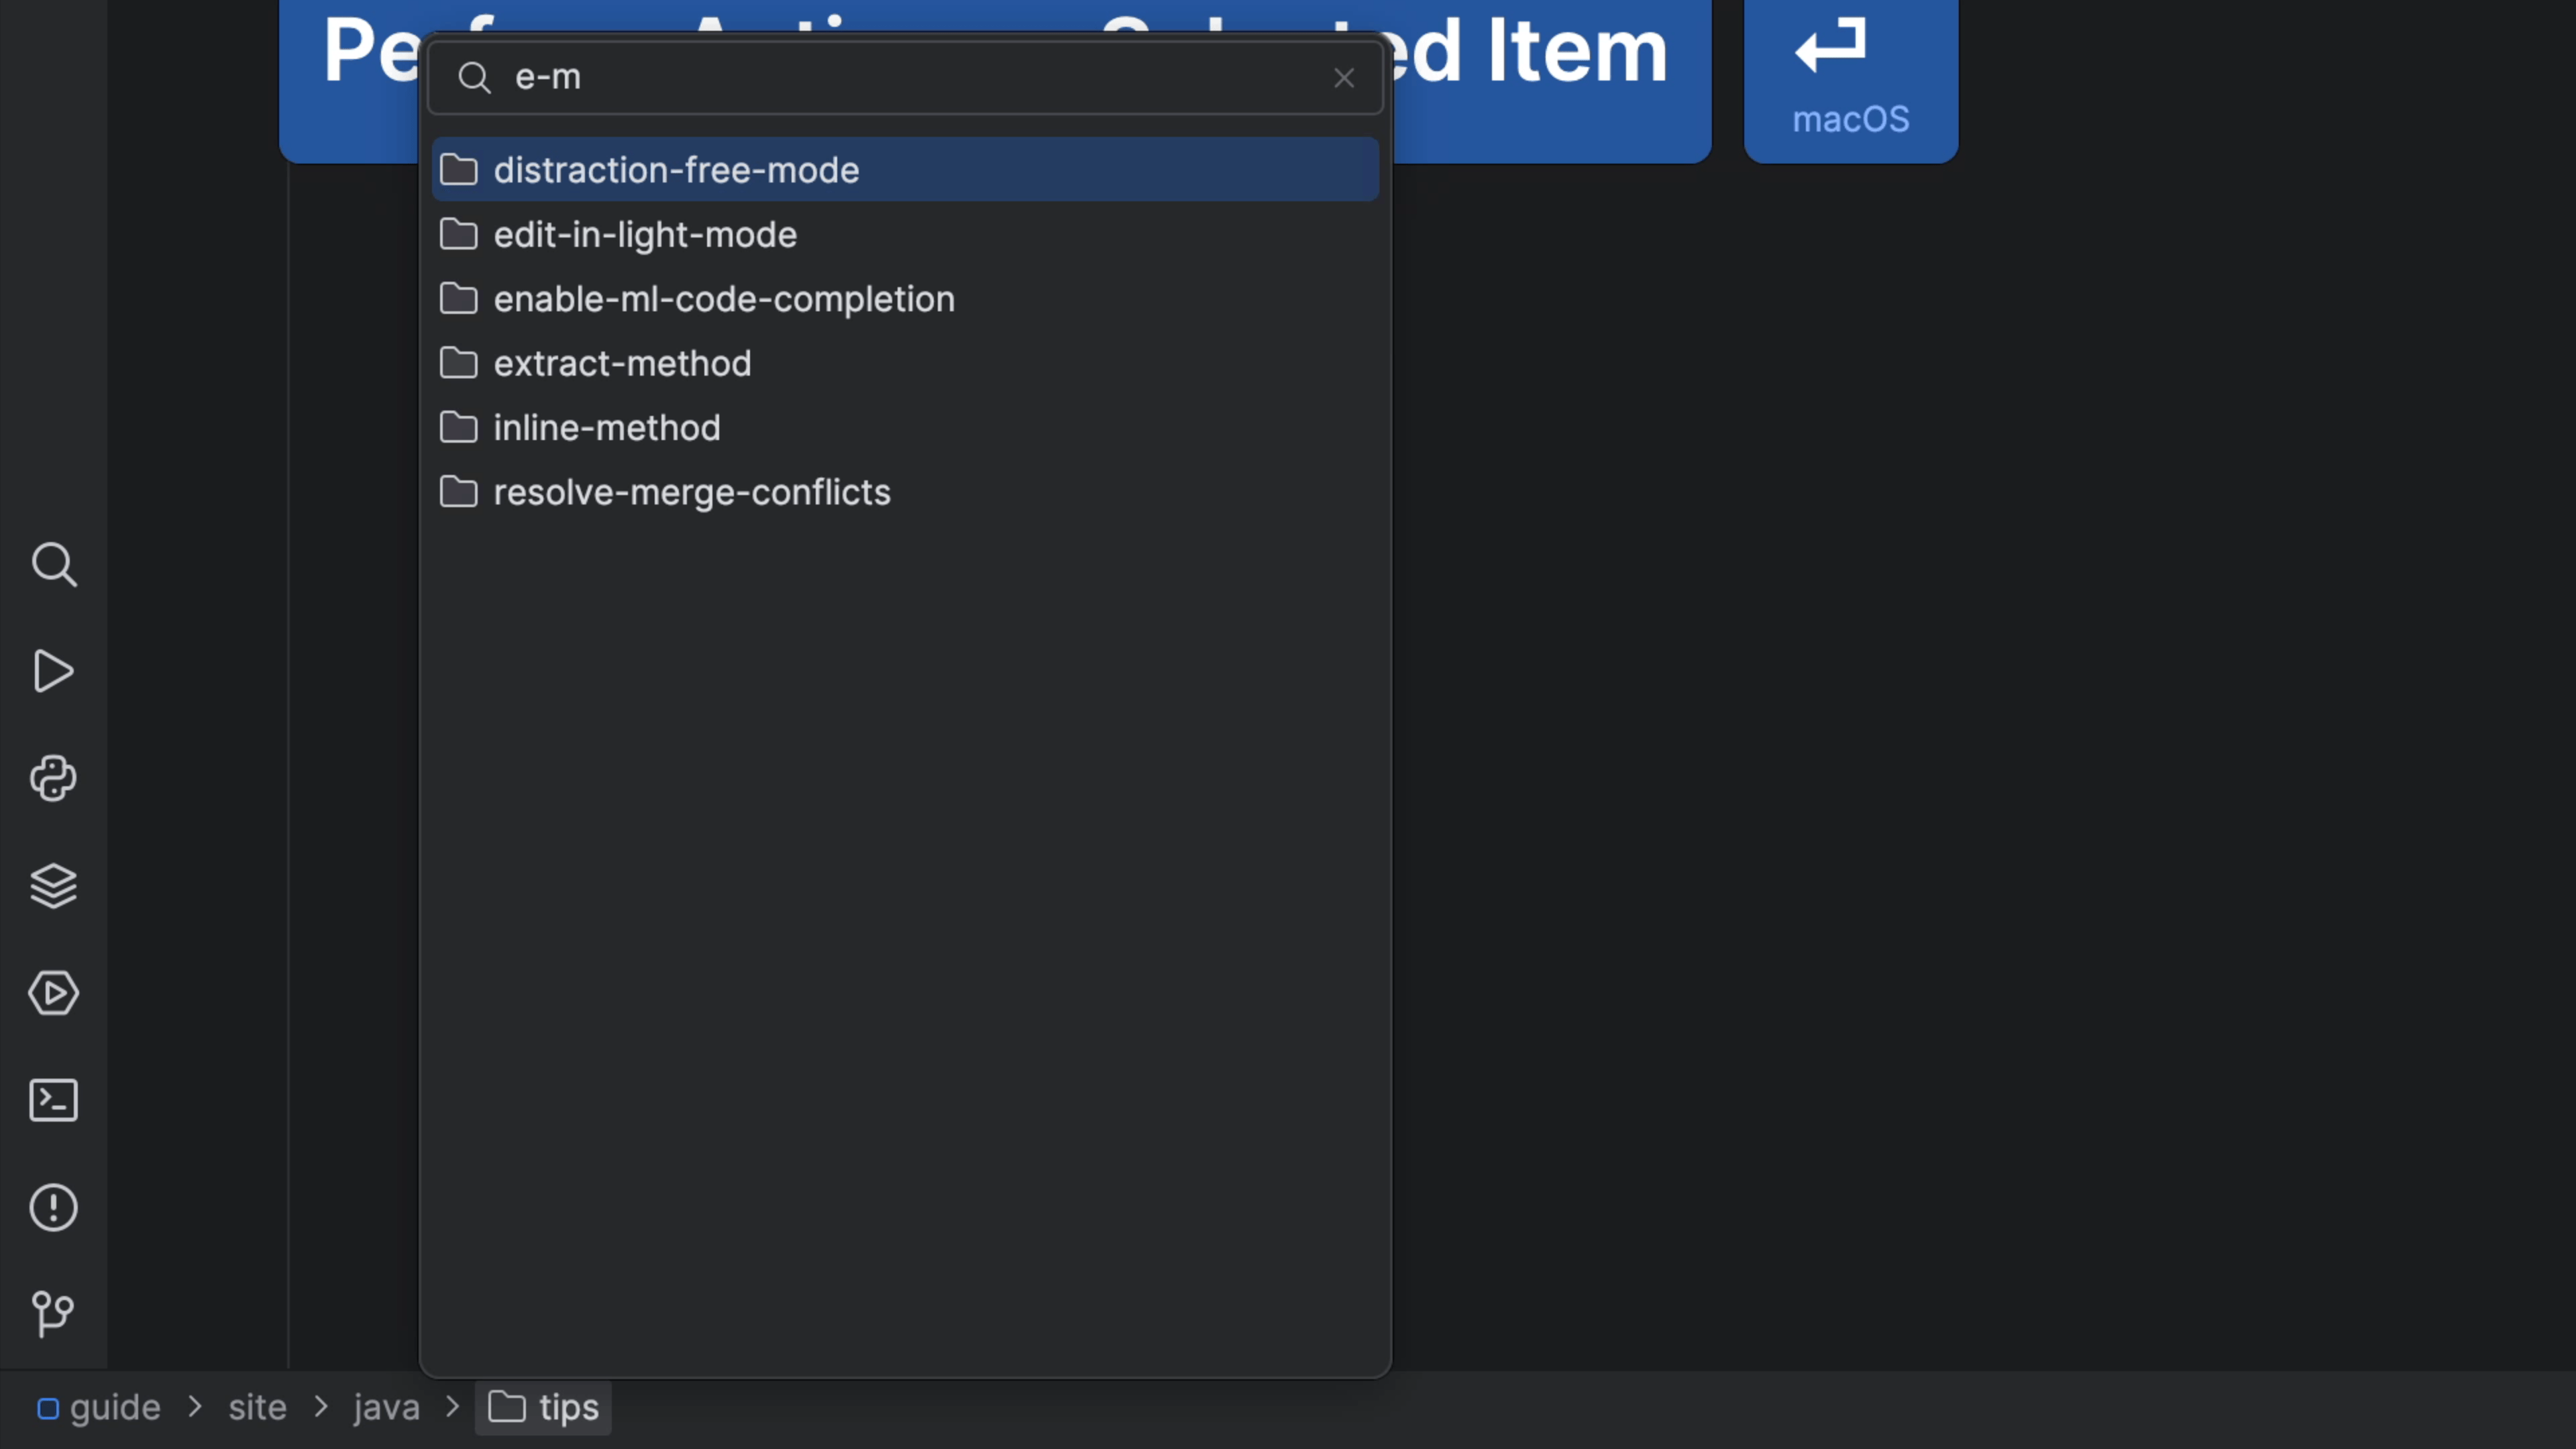Viewport: 2576px width, 1449px height.
Task: Open the Services tool window
Action: pos(53,993)
